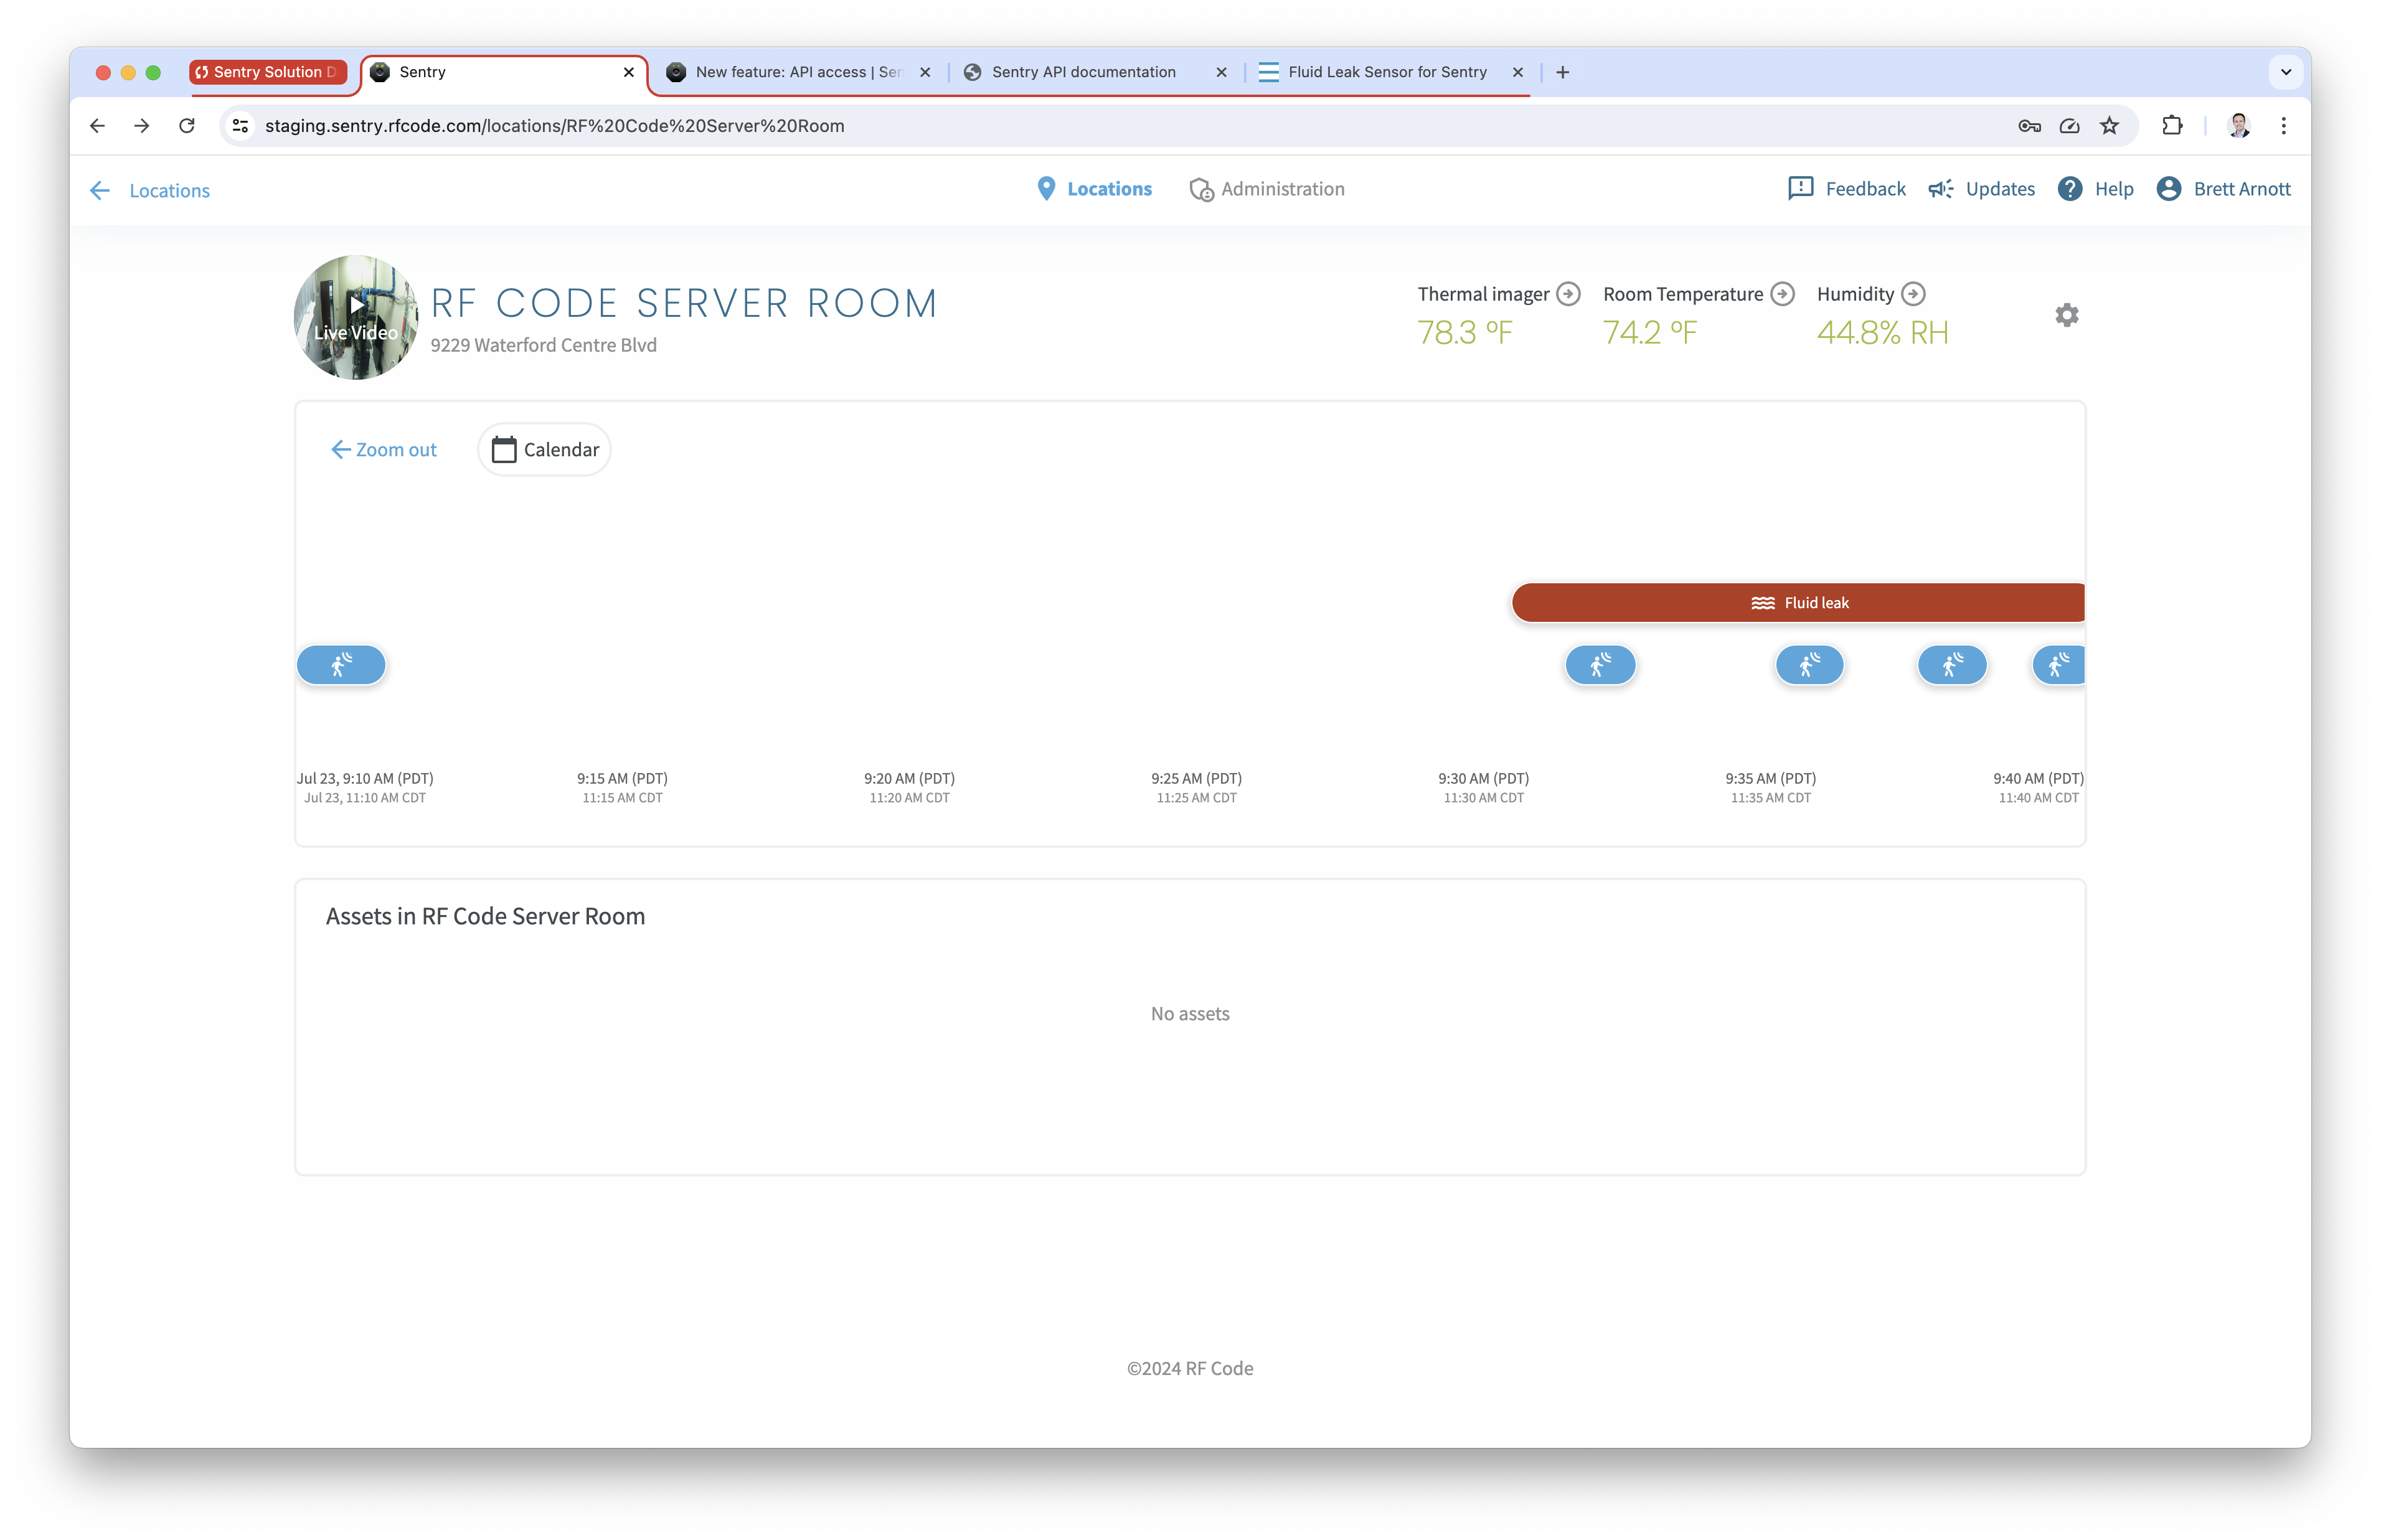
Task: Click the first motion event marker at 9:10
Action: coord(341,665)
